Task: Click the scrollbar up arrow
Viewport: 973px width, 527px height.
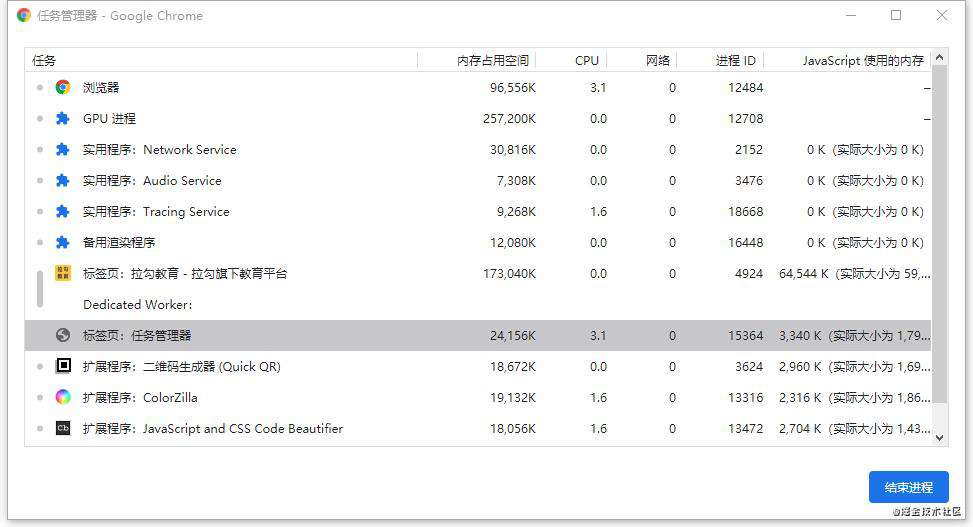Action: tap(939, 58)
